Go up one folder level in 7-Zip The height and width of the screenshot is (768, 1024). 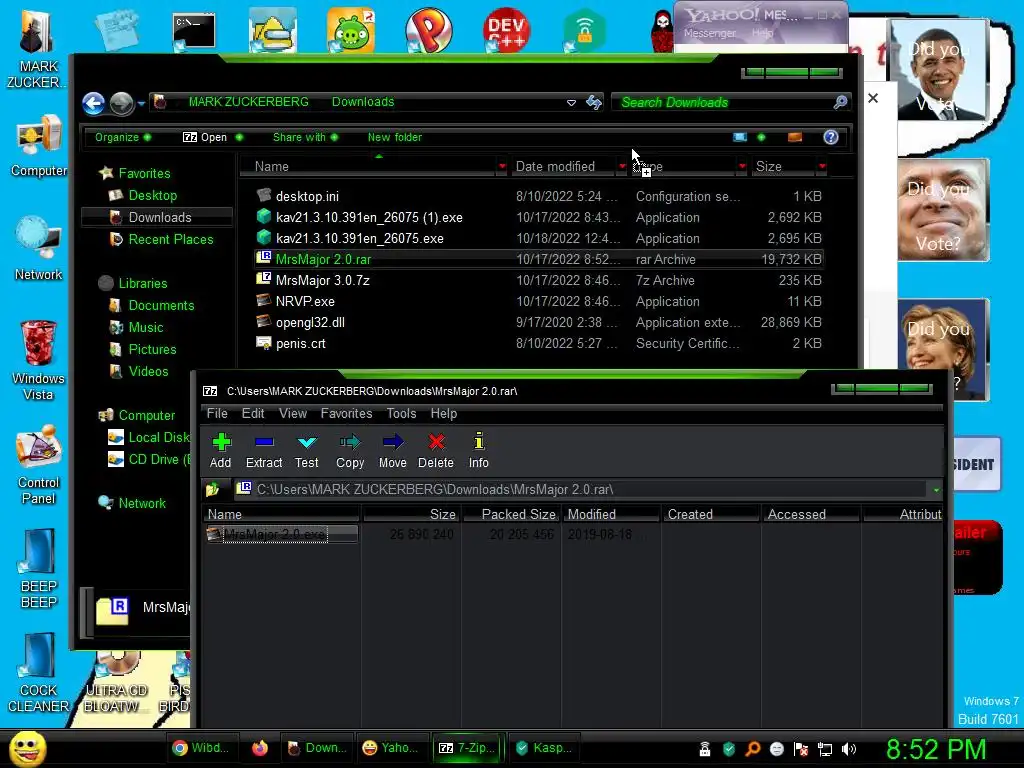click(x=212, y=489)
